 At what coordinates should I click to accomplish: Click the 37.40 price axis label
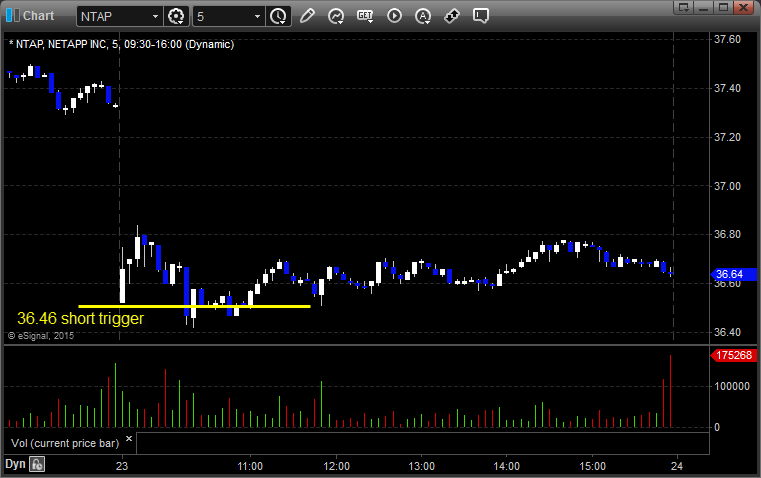728,88
